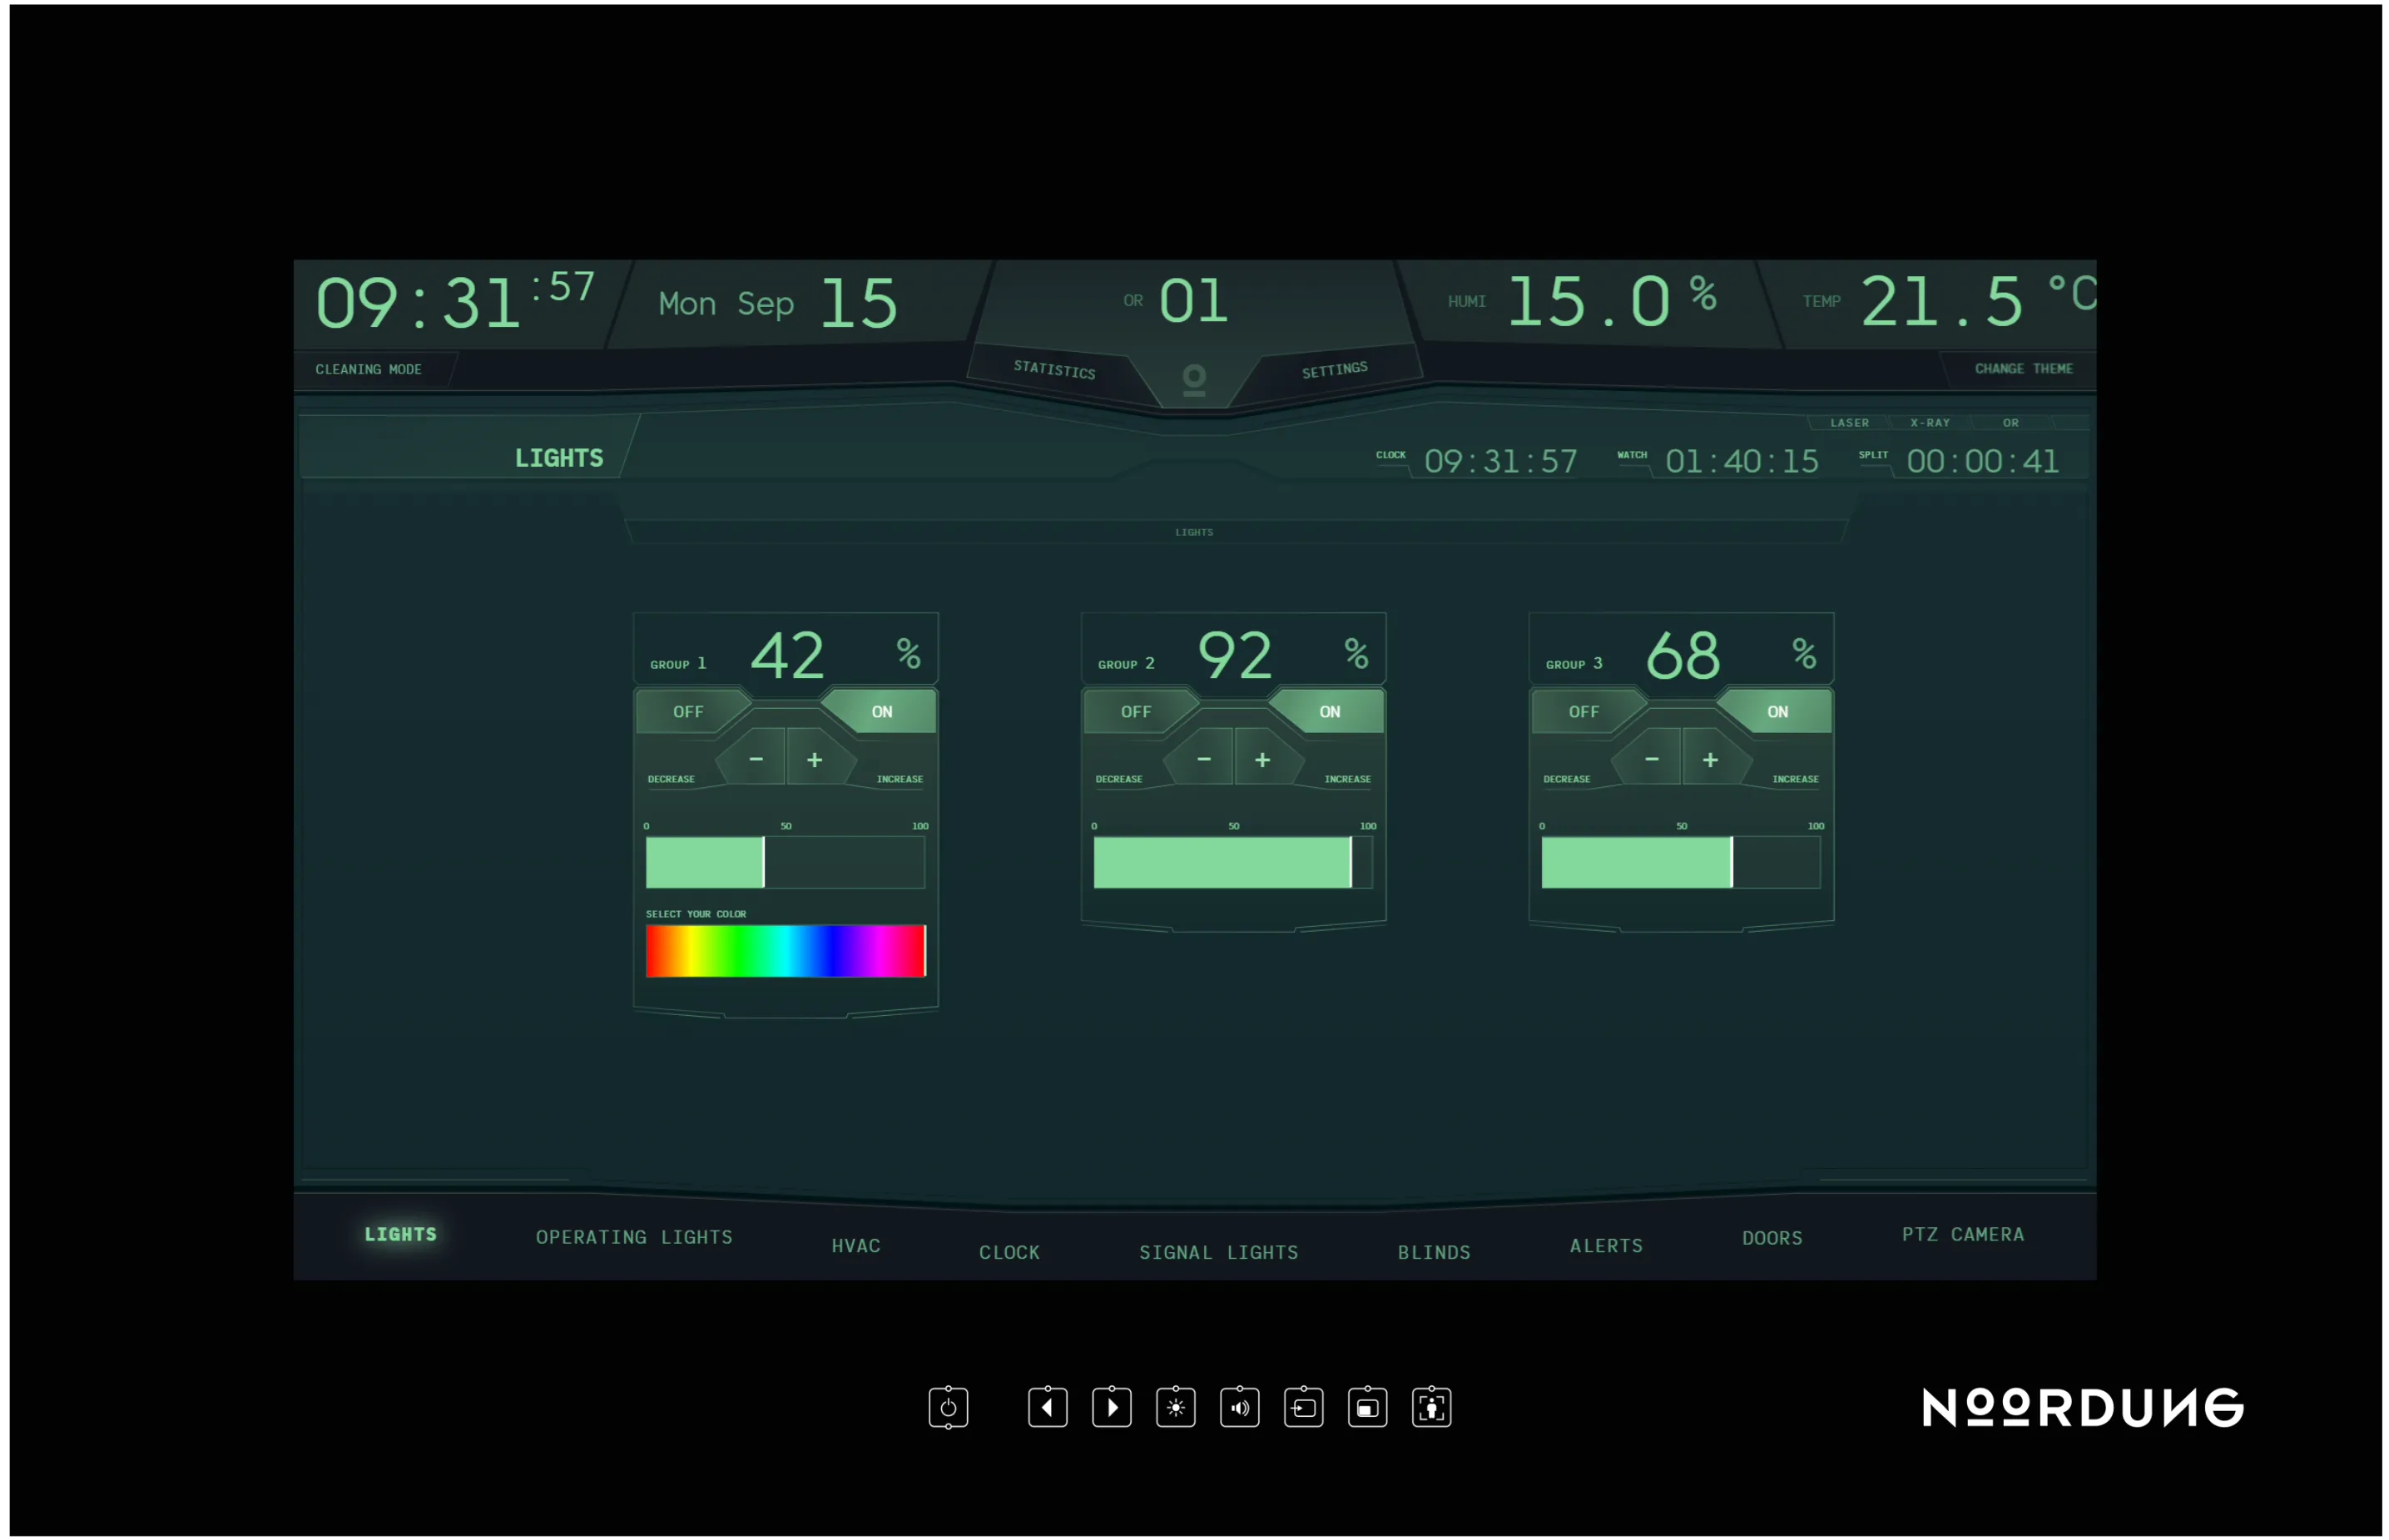Click the input source icon
The width and height of the screenshot is (2389, 1540).
point(1303,1408)
